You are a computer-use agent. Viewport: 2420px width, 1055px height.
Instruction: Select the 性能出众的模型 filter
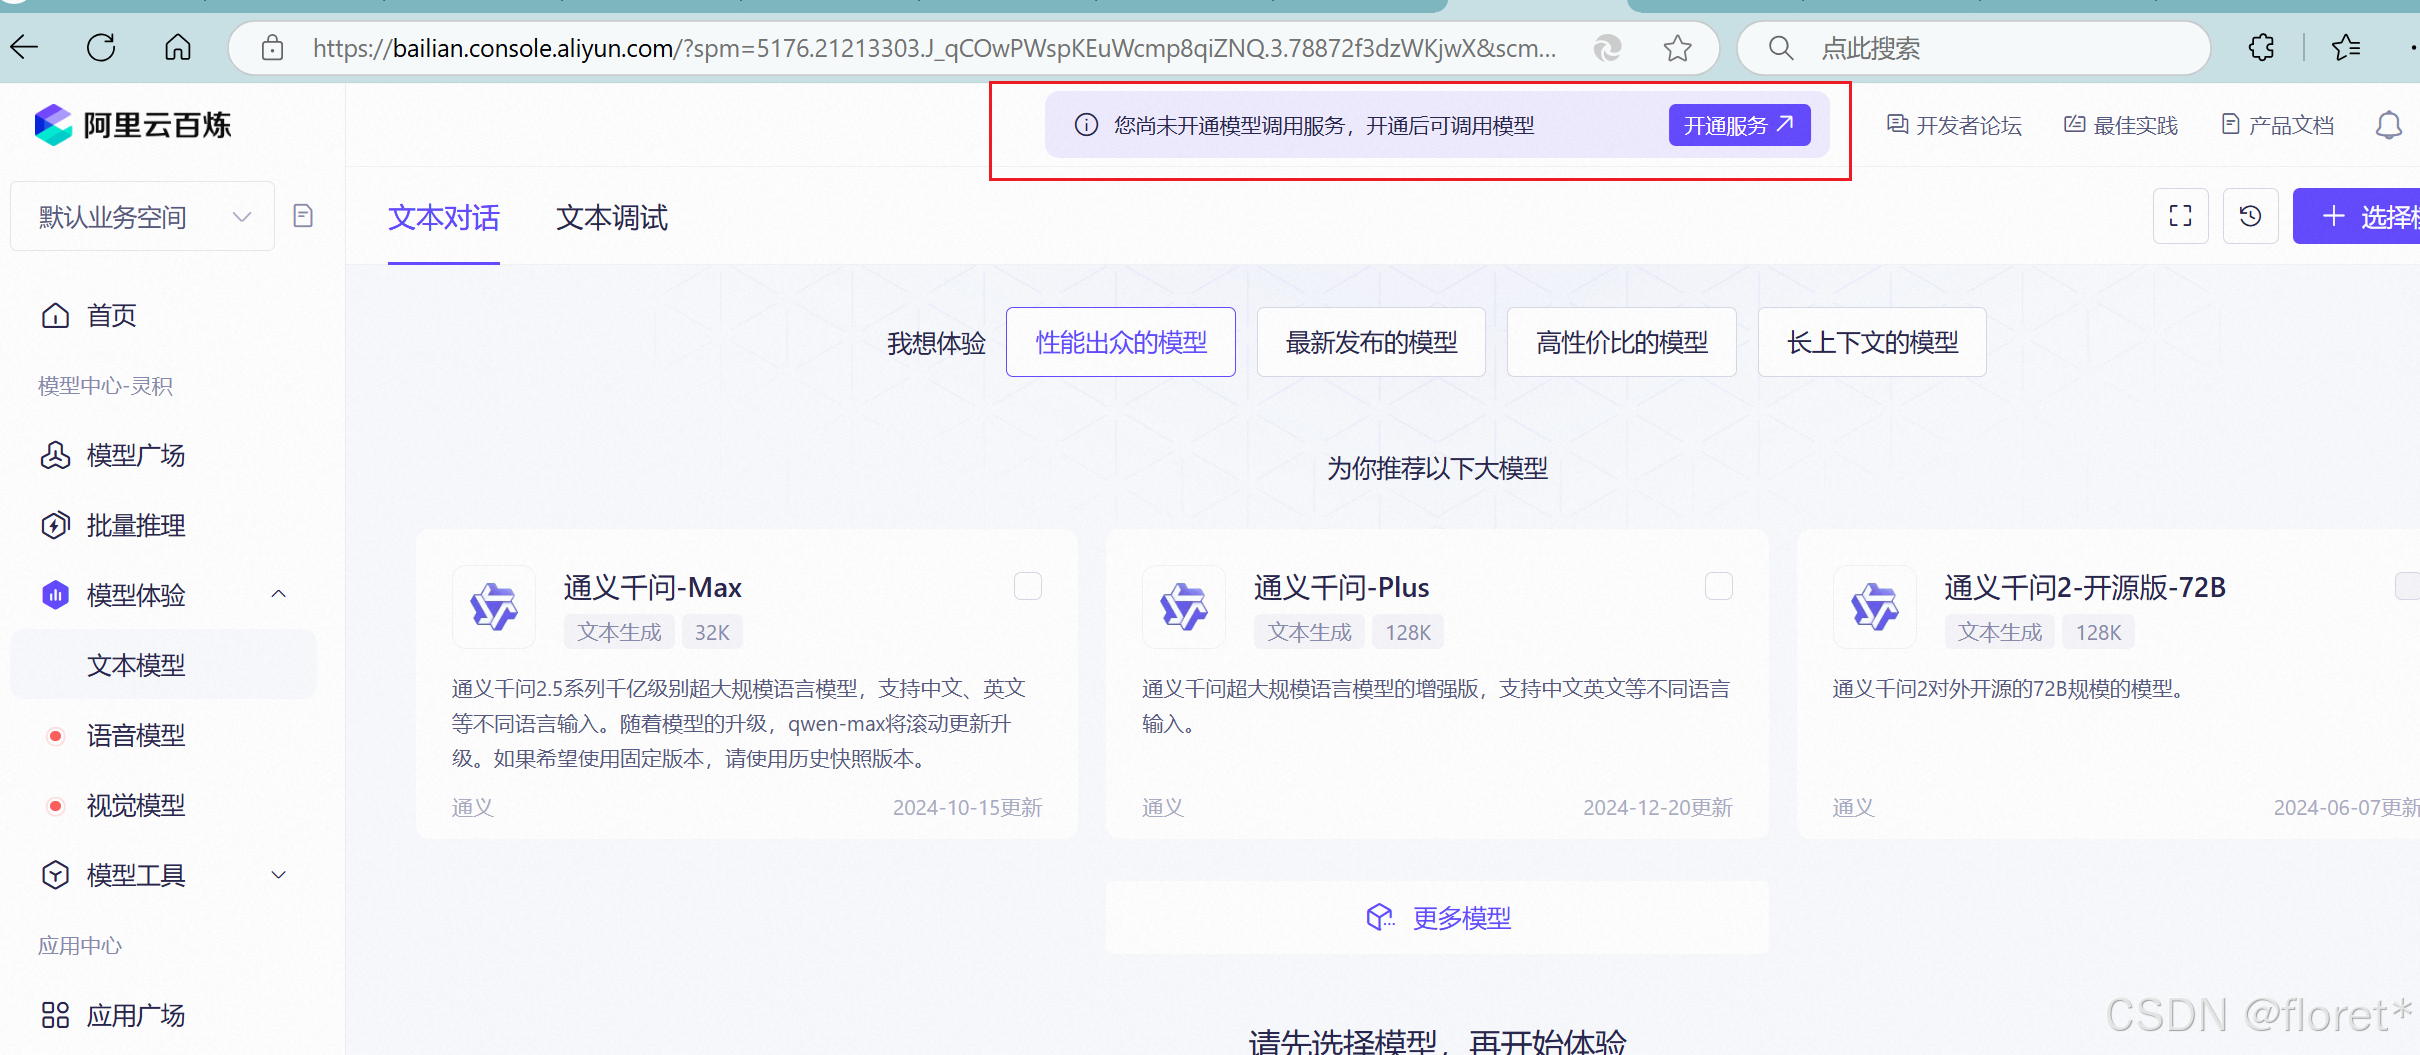(x=1120, y=342)
